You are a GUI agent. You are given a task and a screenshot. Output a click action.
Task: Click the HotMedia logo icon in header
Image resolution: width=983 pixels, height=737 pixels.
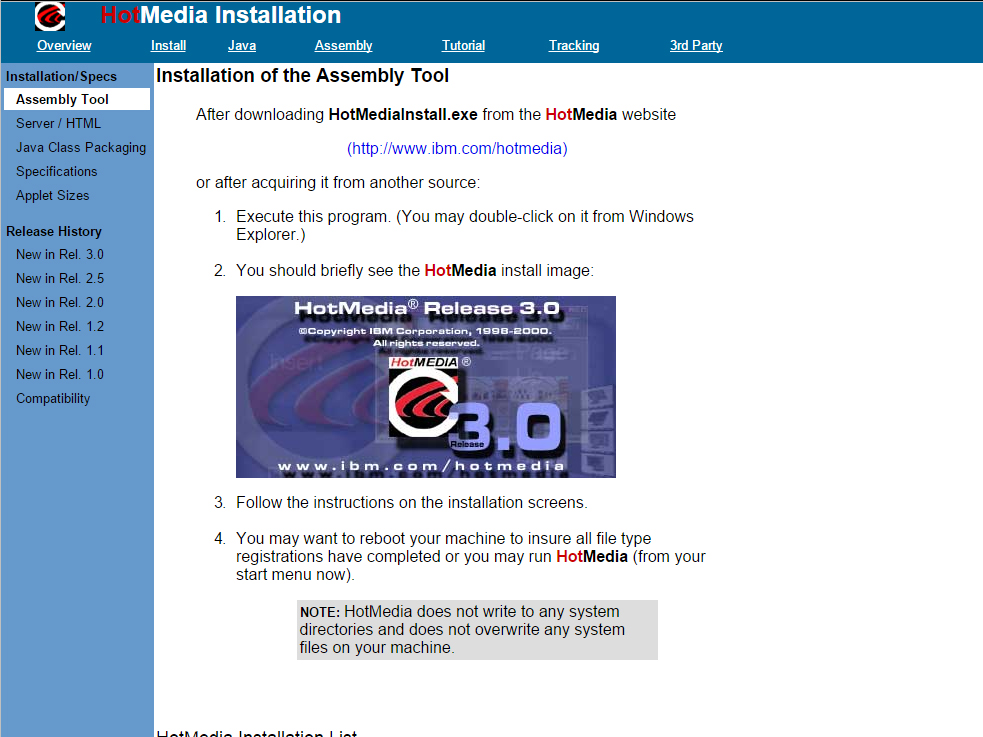[50, 16]
